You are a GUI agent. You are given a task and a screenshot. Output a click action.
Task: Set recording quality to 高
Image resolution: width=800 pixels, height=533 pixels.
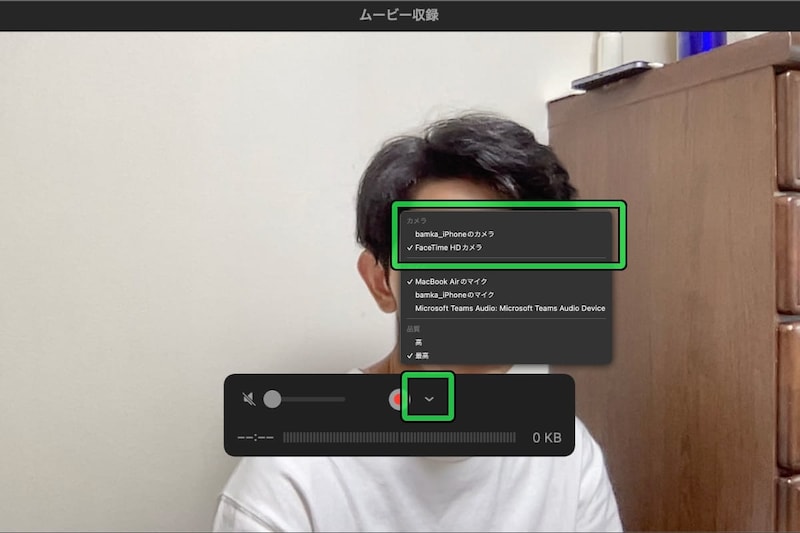418,342
